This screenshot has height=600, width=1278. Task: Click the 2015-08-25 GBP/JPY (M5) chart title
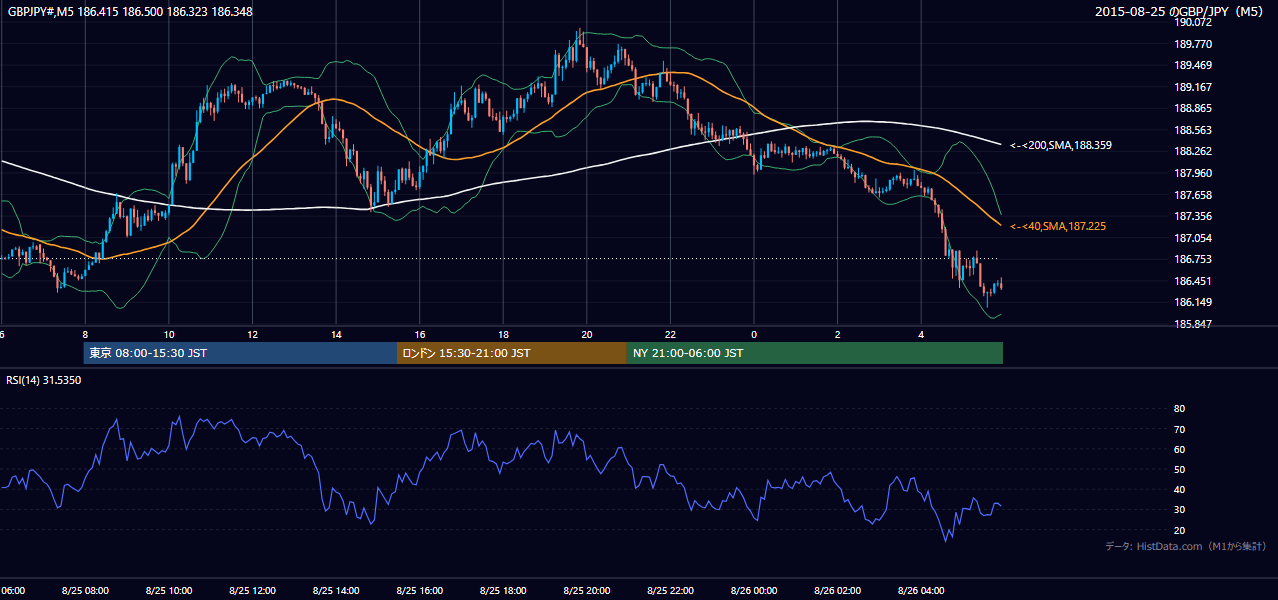pyautogui.click(x=1180, y=11)
